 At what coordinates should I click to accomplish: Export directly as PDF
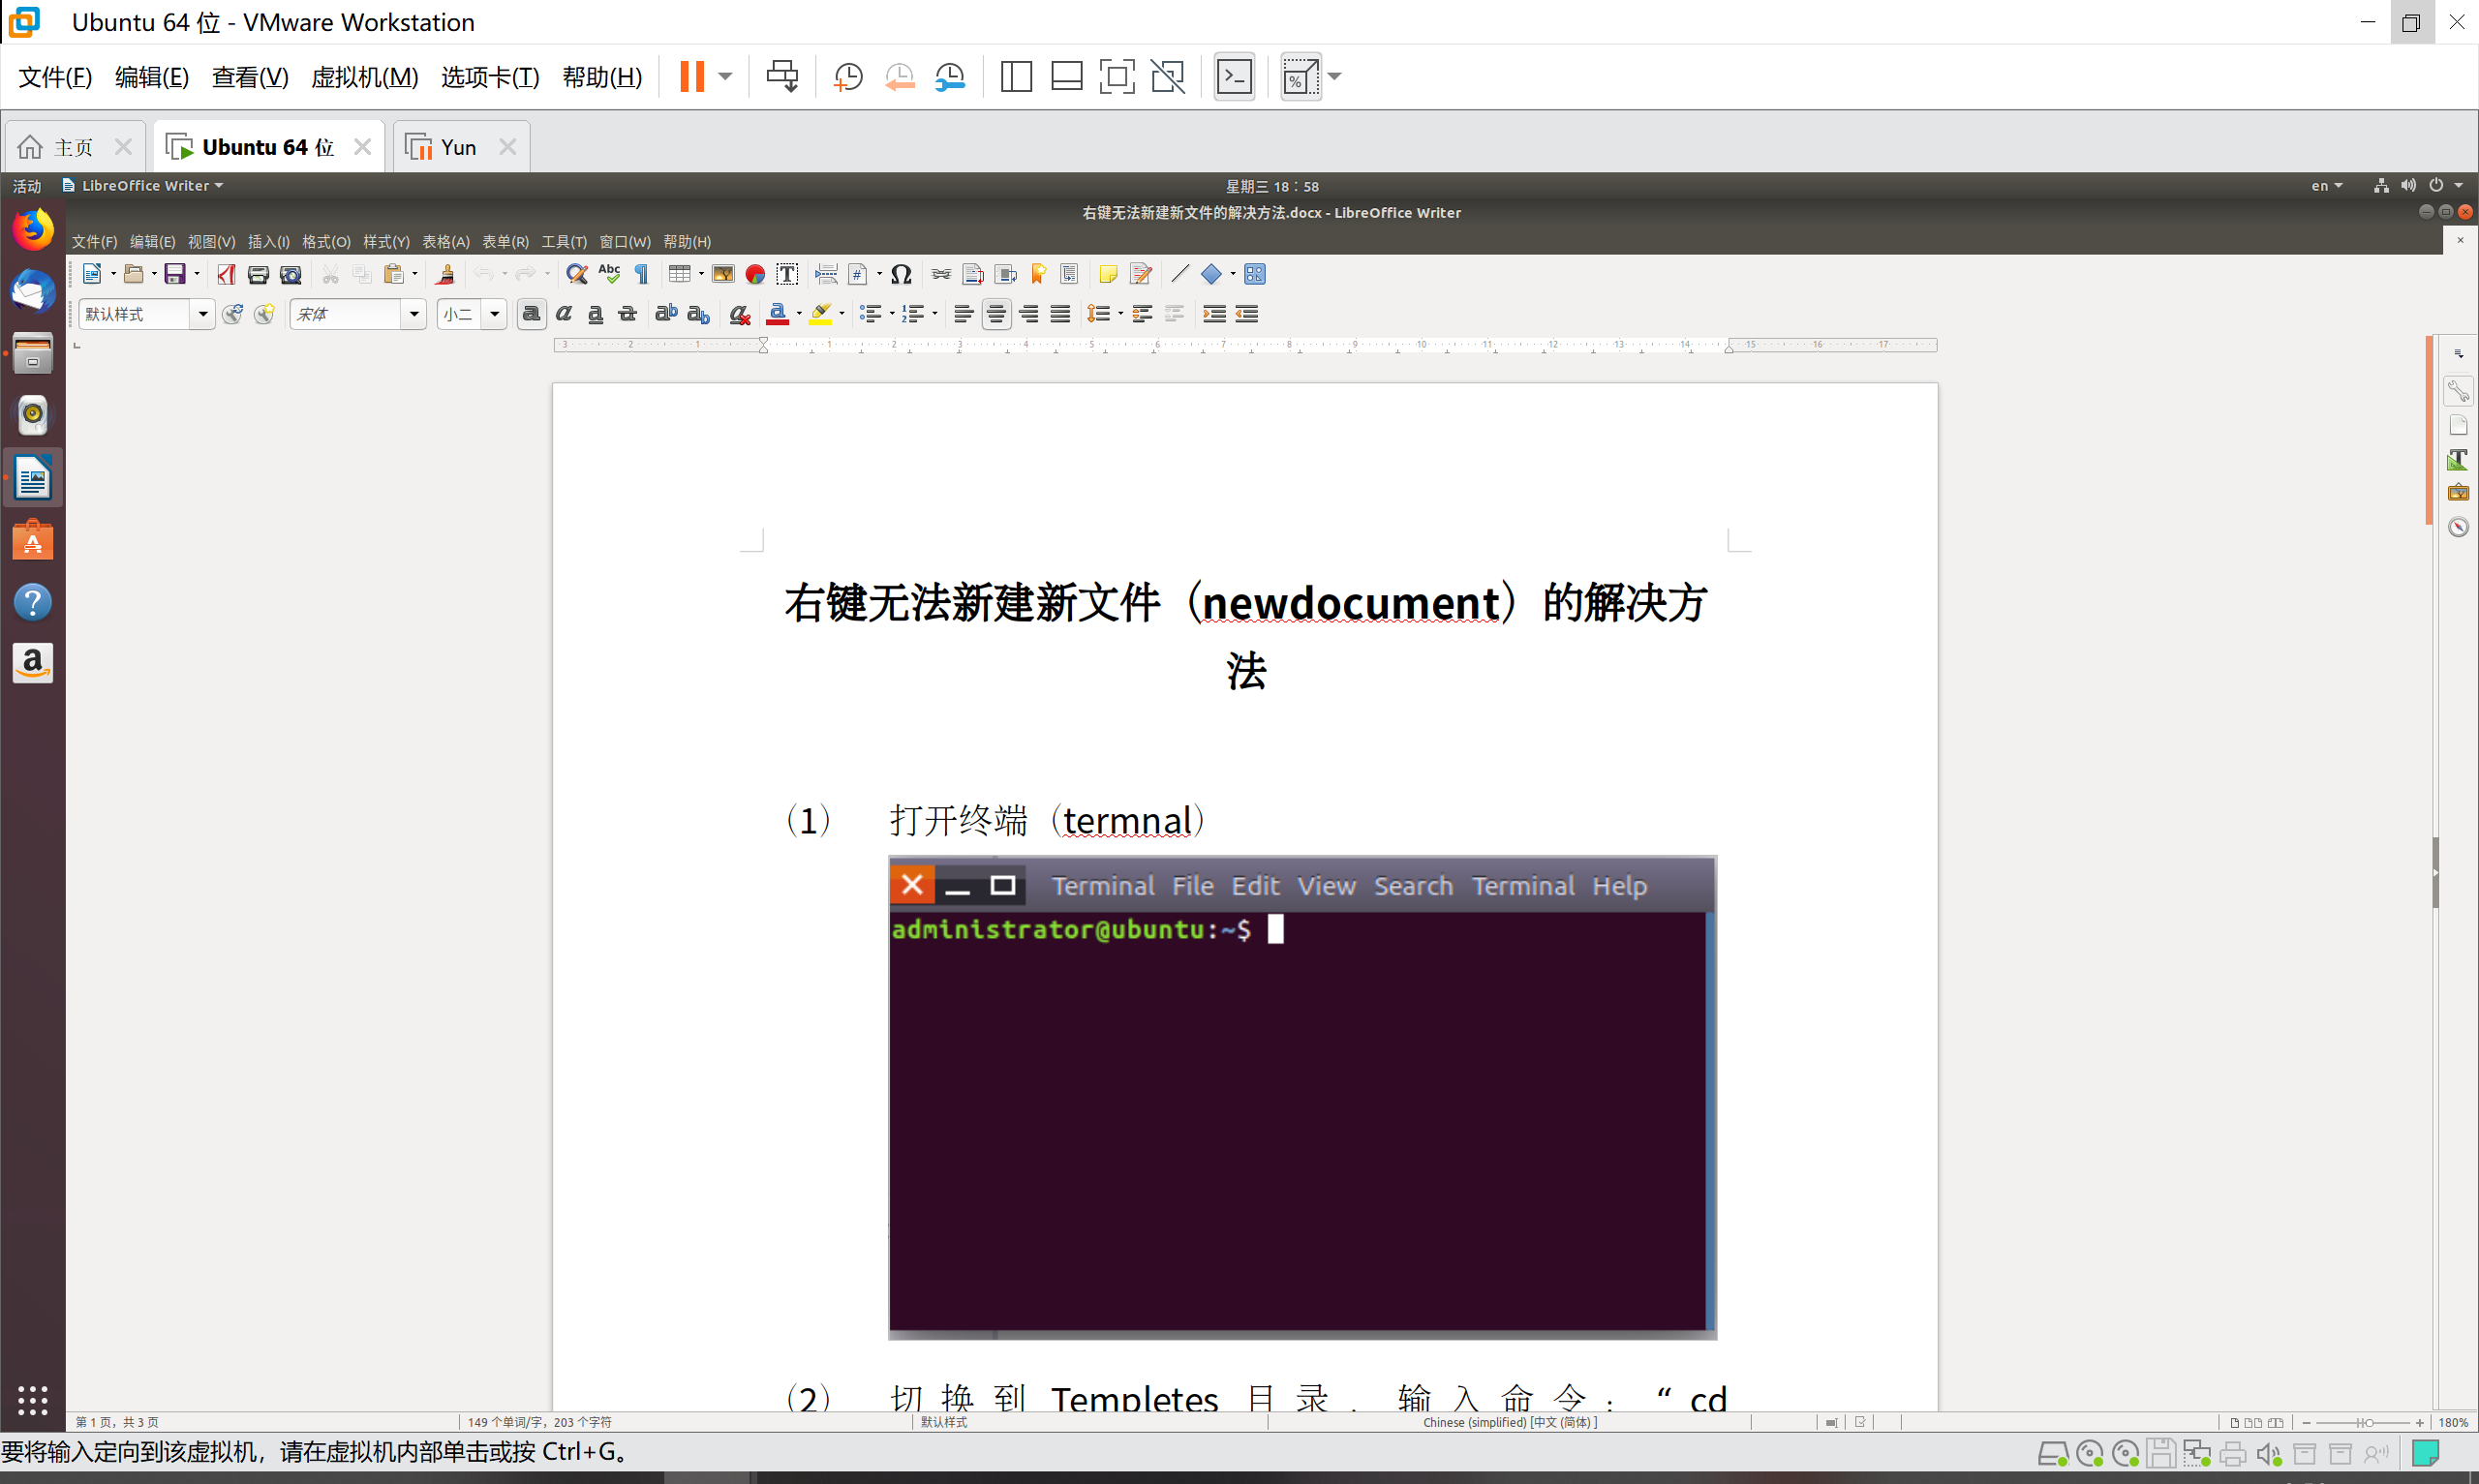(226, 274)
